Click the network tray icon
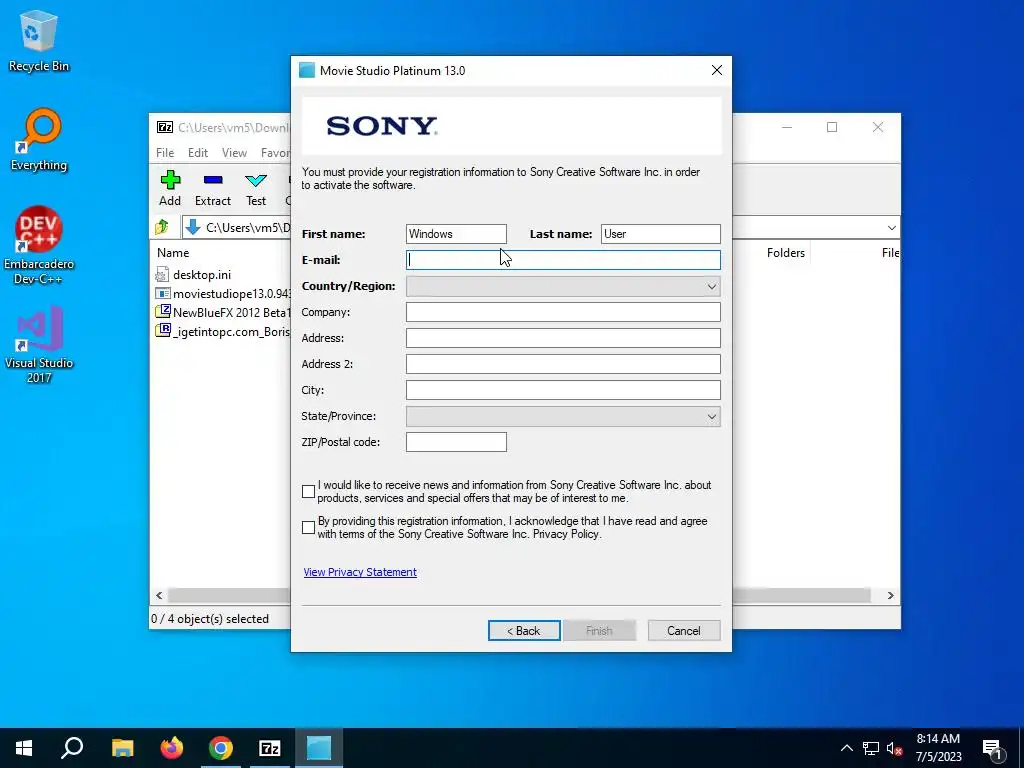Viewport: 1024px width, 768px height. [871, 748]
